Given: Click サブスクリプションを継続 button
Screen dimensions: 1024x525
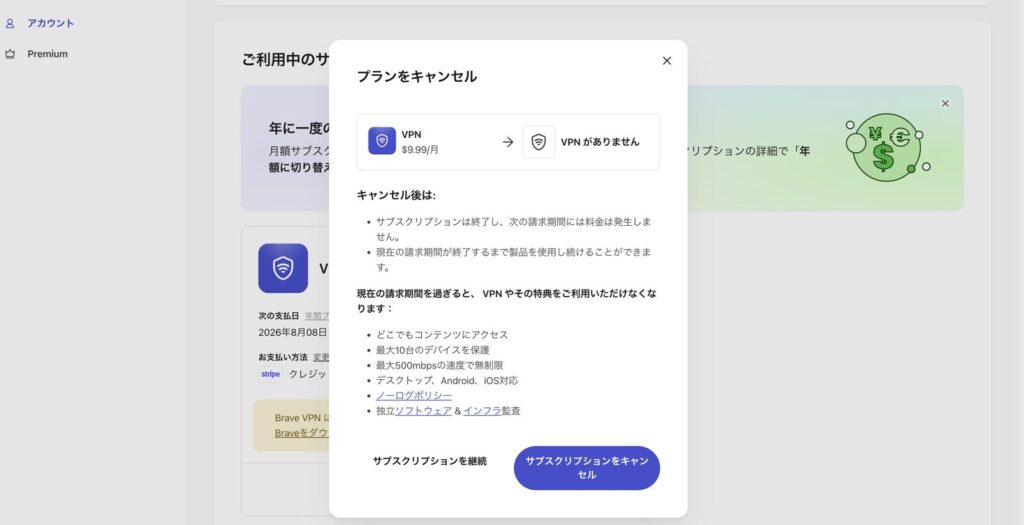Looking at the screenshot, I should click(x=430, y=461).
